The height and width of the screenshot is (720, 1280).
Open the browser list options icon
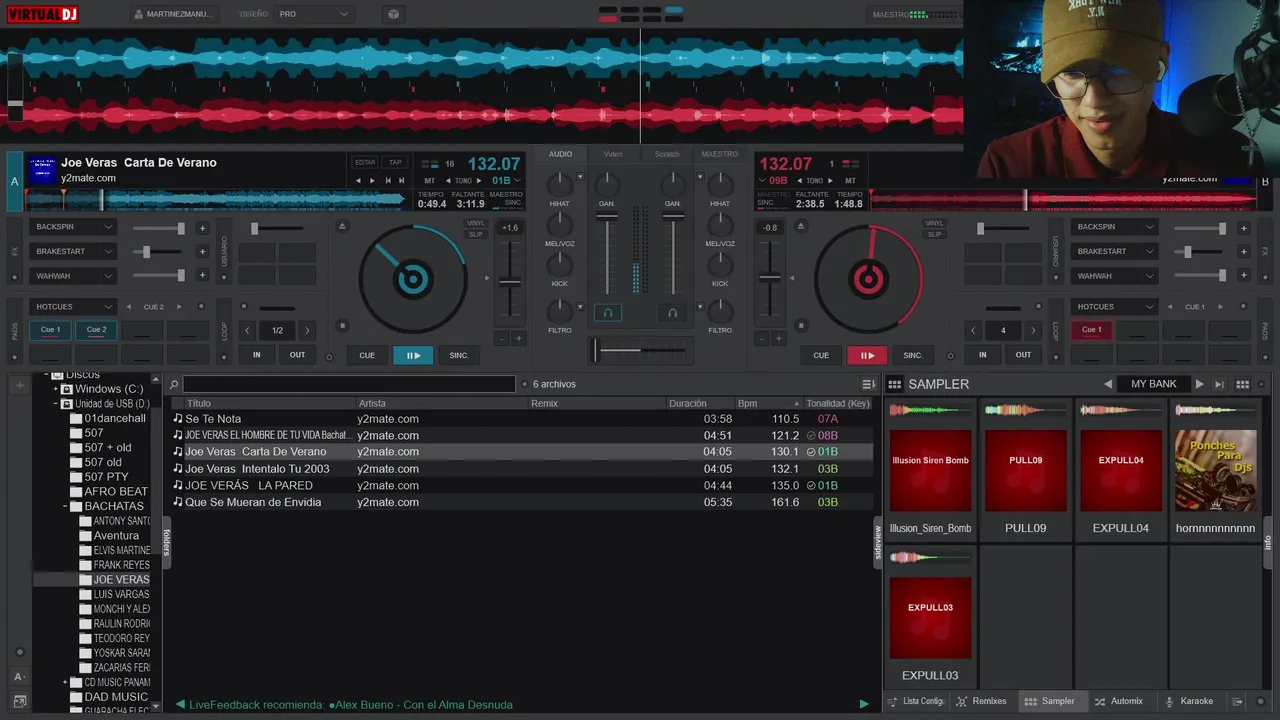tap(868, 384)
